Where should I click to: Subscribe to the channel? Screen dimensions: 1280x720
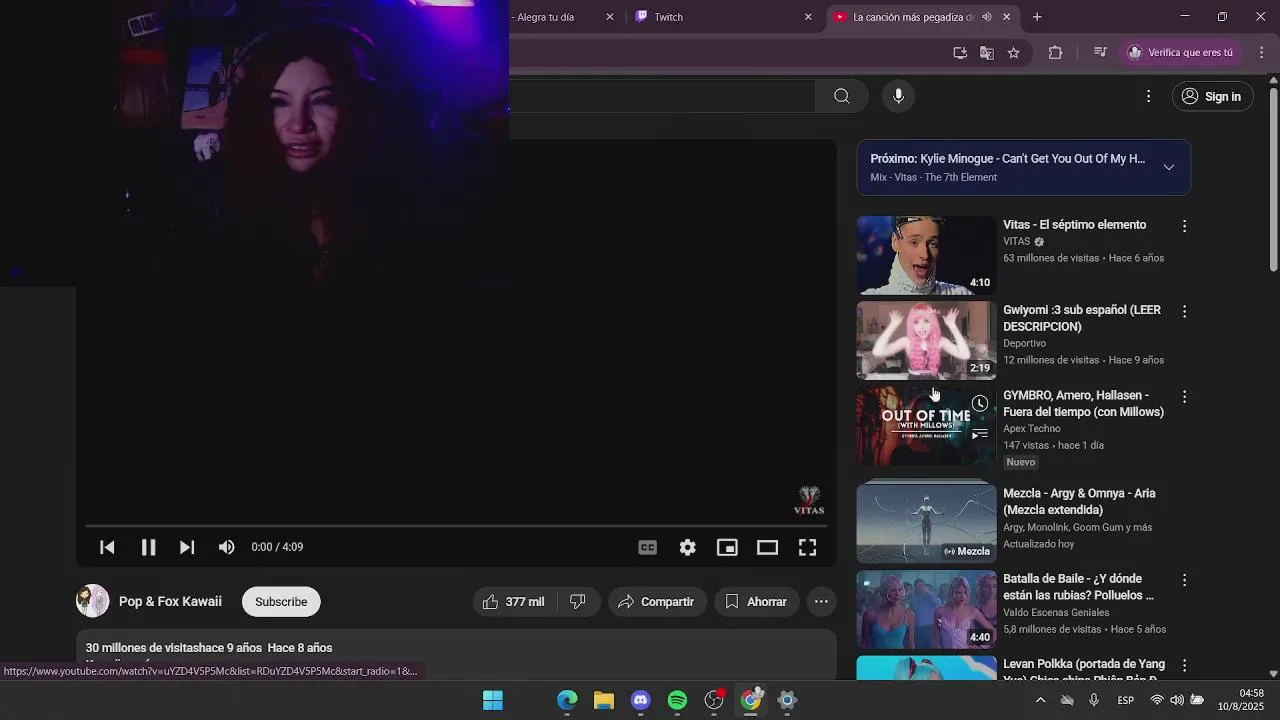(281, 601)
